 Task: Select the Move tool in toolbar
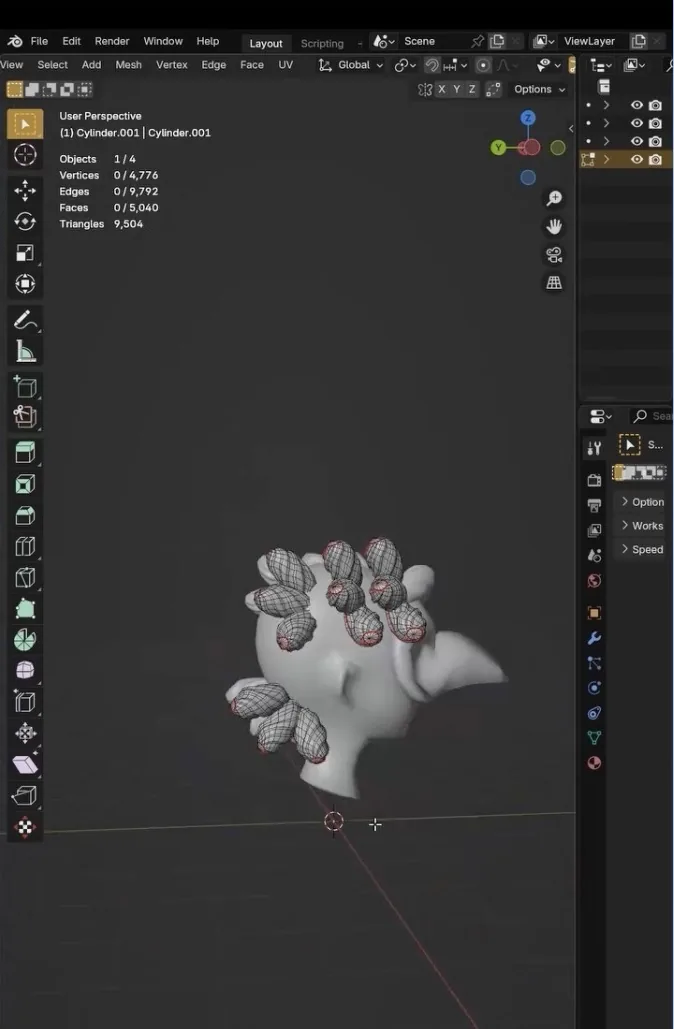[25, 190]
